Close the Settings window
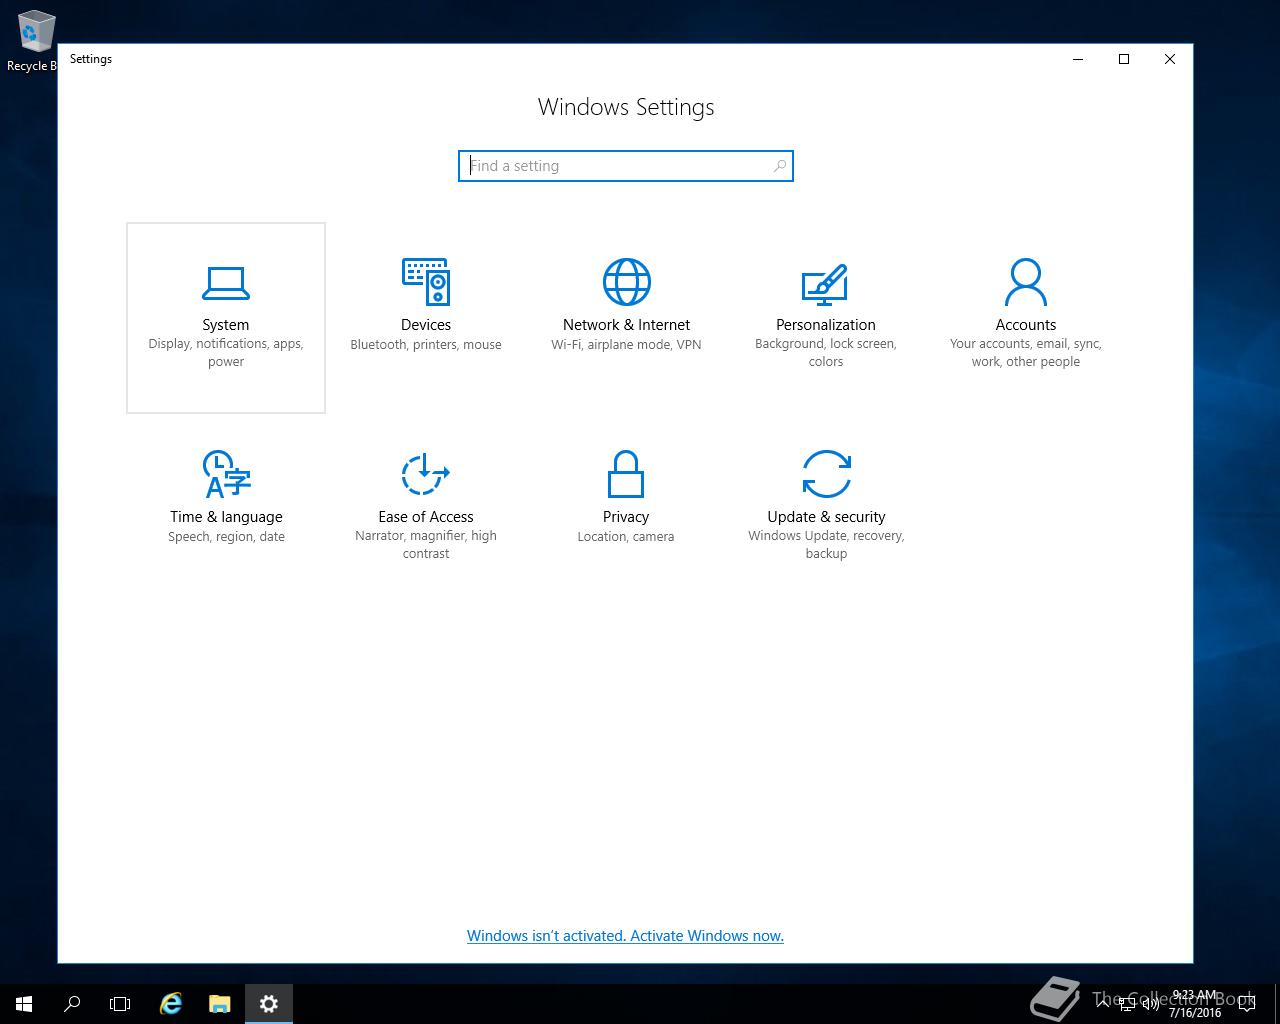The image size is (1280, 1024). (x=1170, y=59)
